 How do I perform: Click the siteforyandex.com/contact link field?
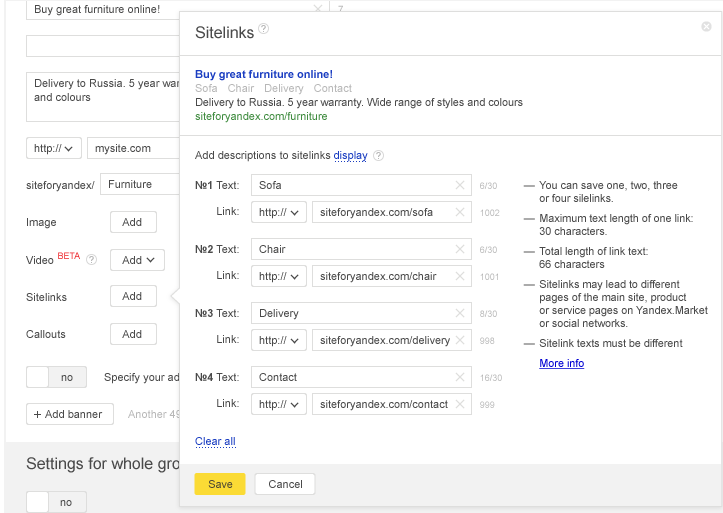383,404
